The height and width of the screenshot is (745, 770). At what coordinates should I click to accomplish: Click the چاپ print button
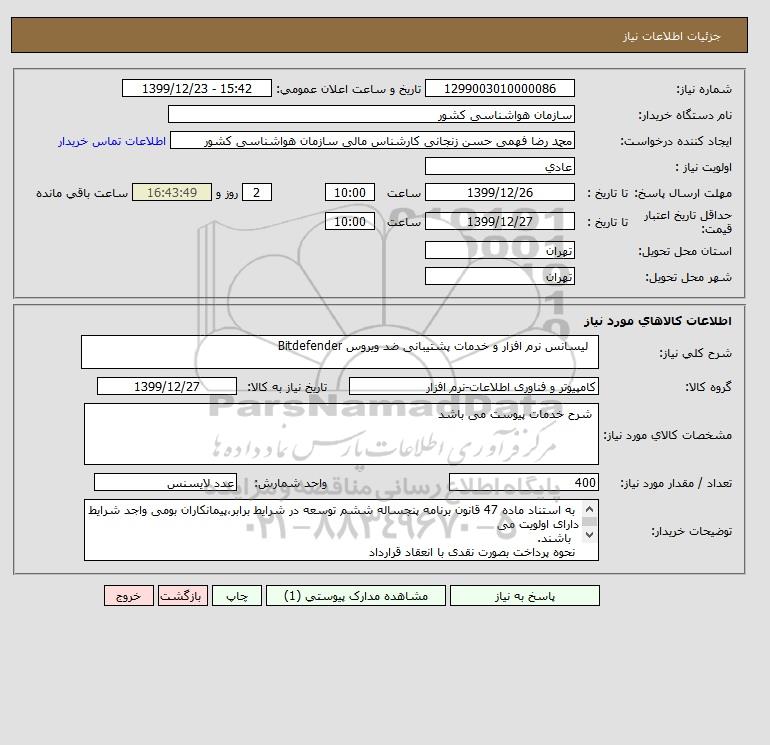(x=237, y=595)
